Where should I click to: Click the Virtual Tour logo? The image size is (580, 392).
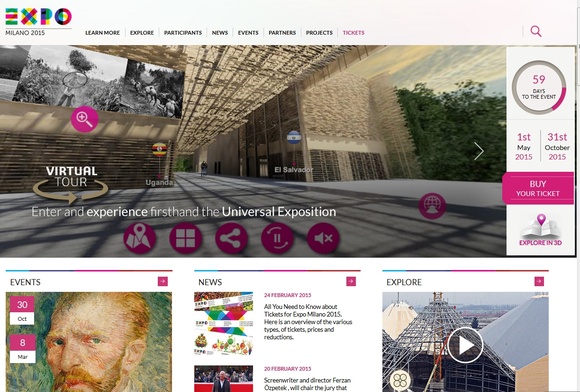coord(71,184)
